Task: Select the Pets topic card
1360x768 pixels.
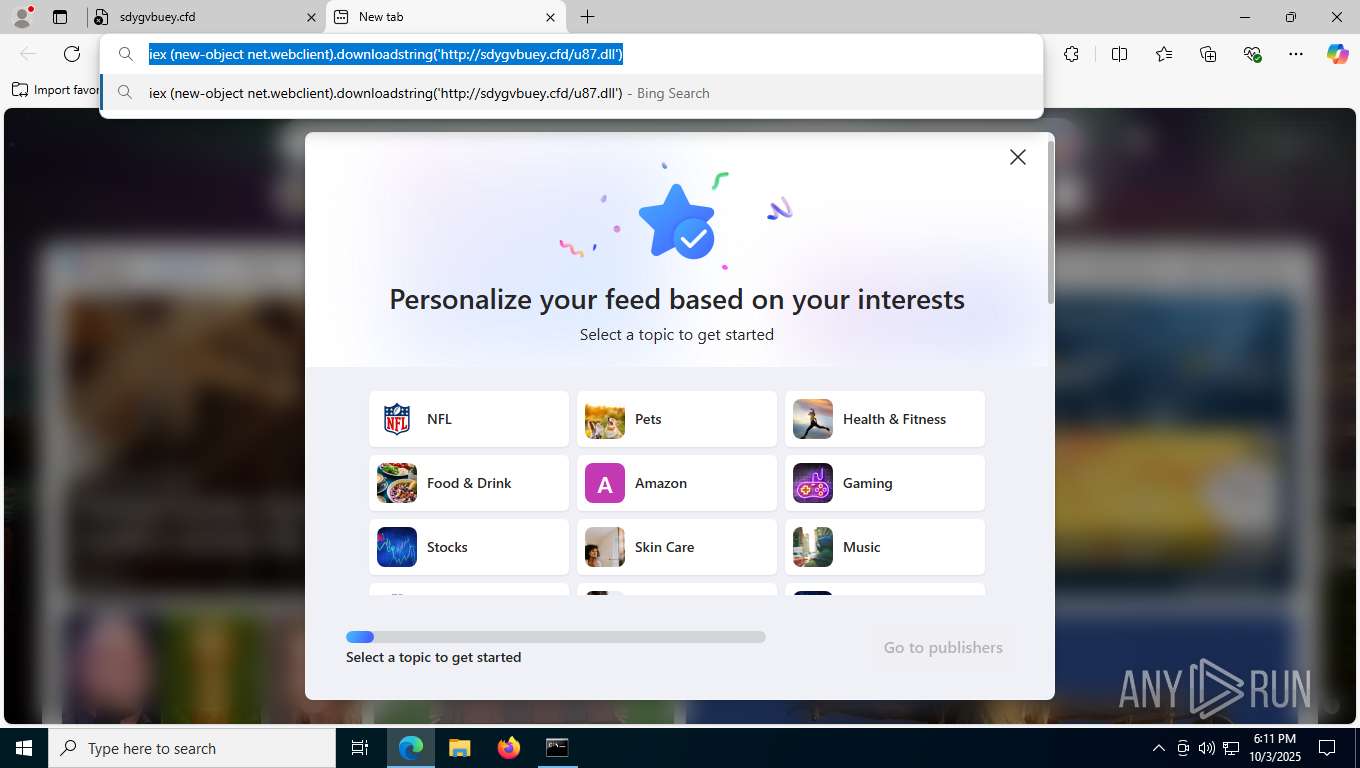Action: [x=677, y=419]
